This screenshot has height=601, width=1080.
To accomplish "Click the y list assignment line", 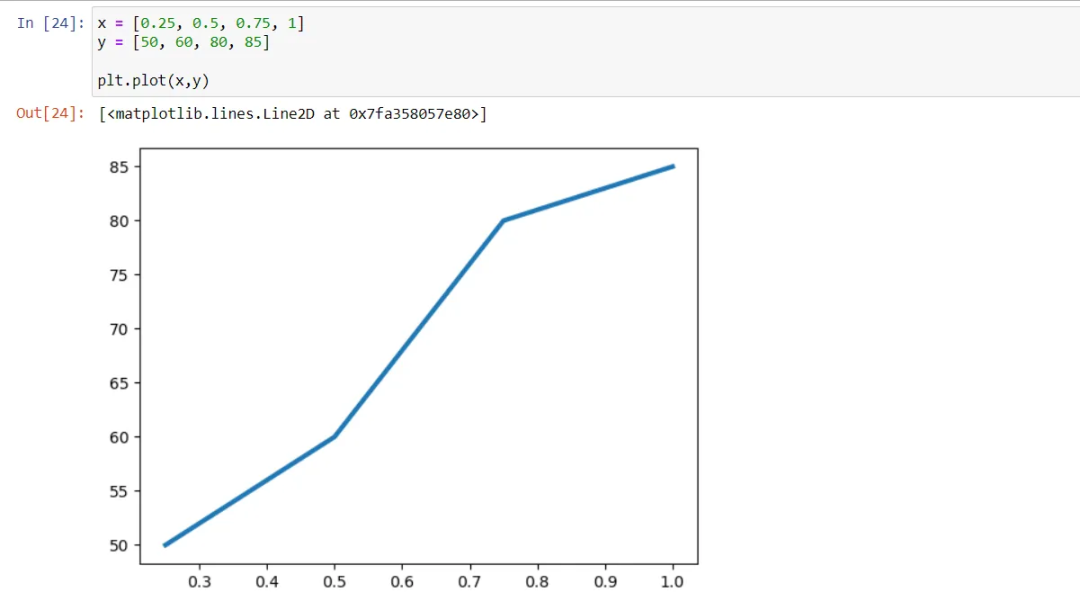I will pos(184,42).
